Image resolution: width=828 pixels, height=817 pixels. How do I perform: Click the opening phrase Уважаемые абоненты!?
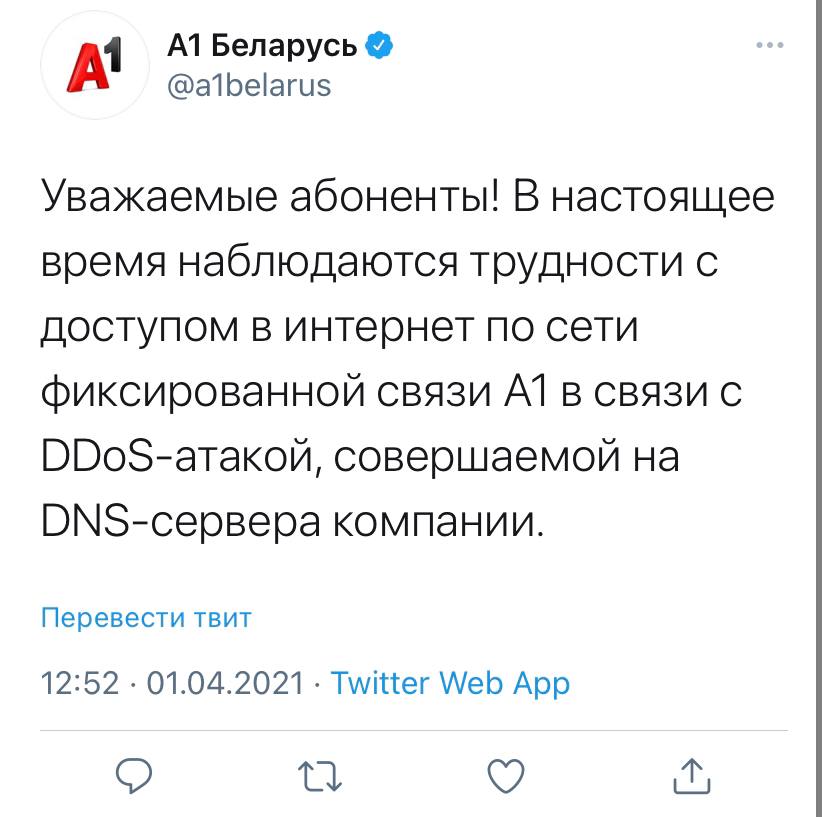point(270,196)
